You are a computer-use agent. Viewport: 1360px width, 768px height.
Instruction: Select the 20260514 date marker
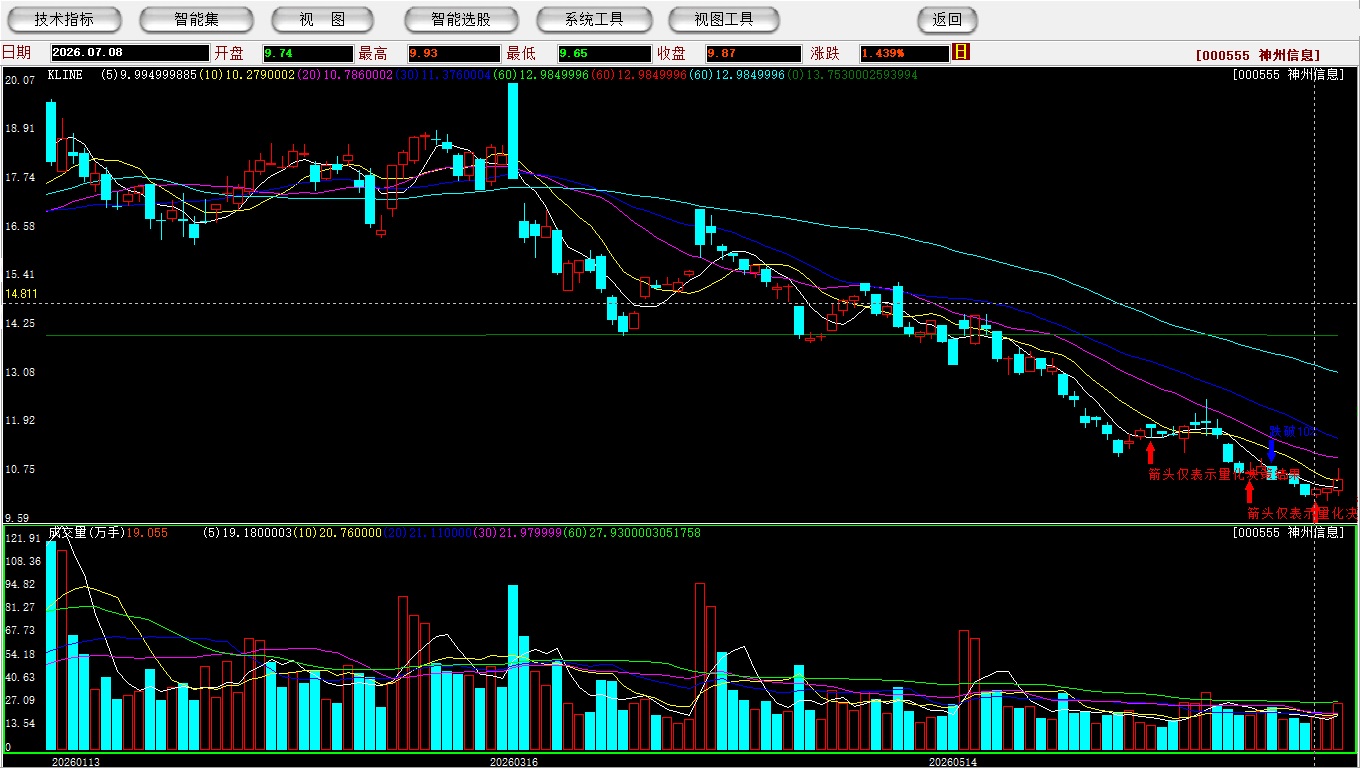click(x=953, y=762)
